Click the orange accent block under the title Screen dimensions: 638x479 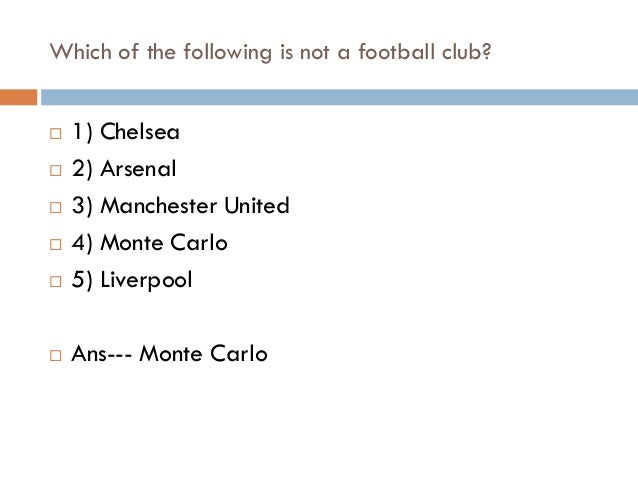[x=18, y=97]
